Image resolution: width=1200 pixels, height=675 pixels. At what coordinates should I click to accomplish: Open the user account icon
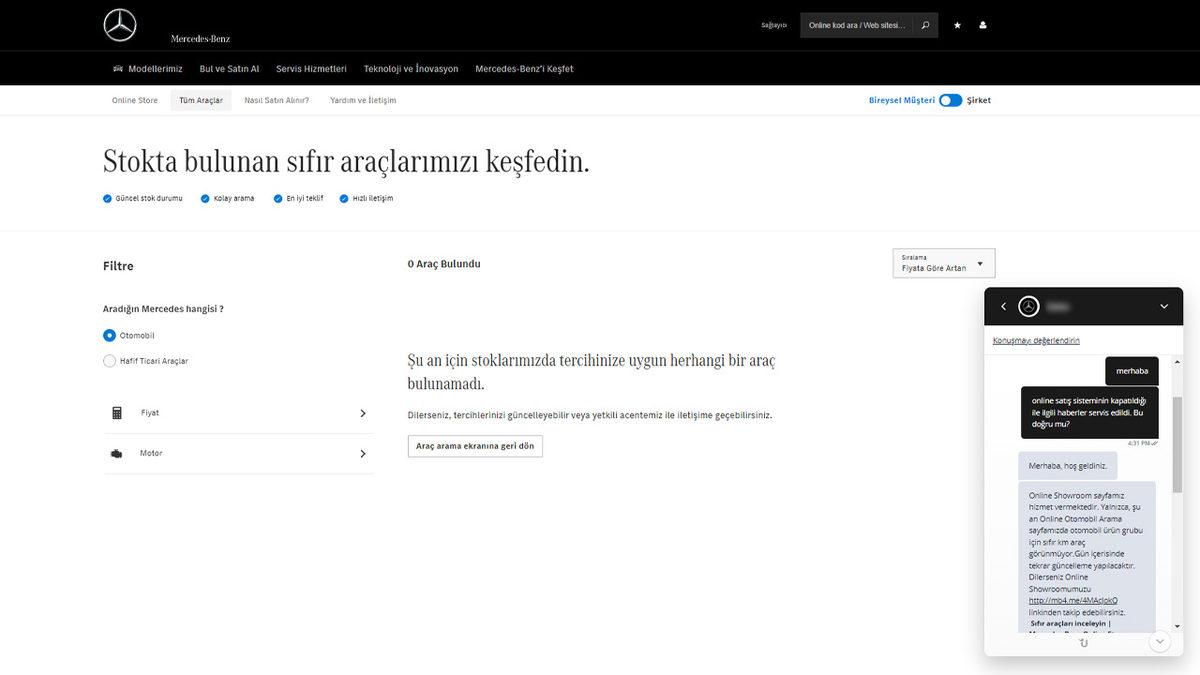[982, 25]
